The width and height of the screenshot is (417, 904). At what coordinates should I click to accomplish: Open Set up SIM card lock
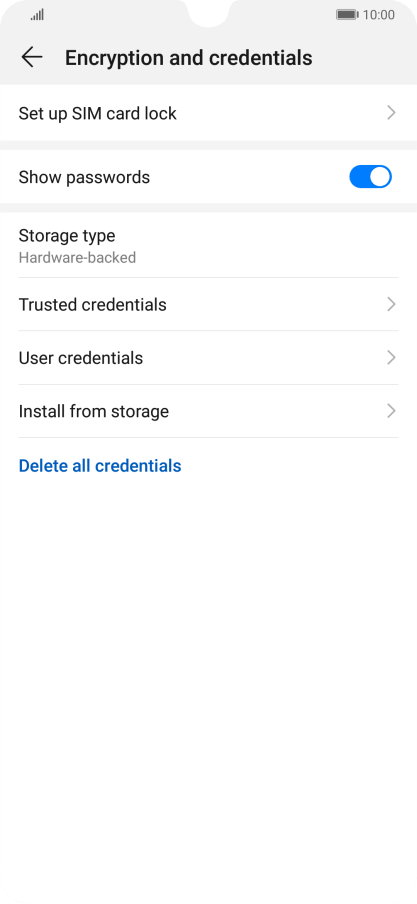[x=208, y=113]
